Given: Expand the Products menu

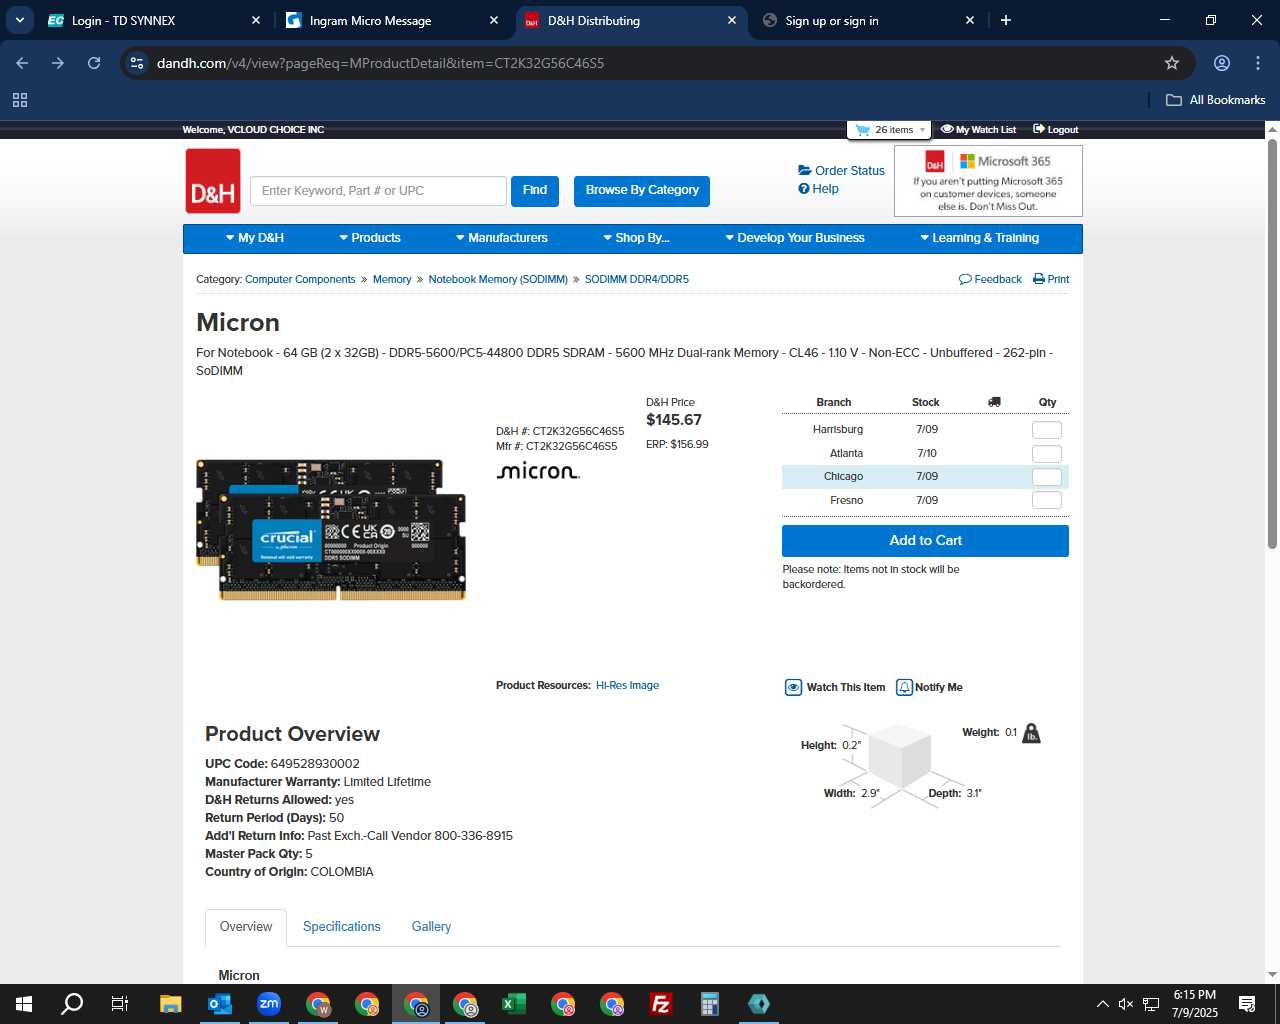Looking at the screenshot, I should pyautogui.click(x=369, y=238).
